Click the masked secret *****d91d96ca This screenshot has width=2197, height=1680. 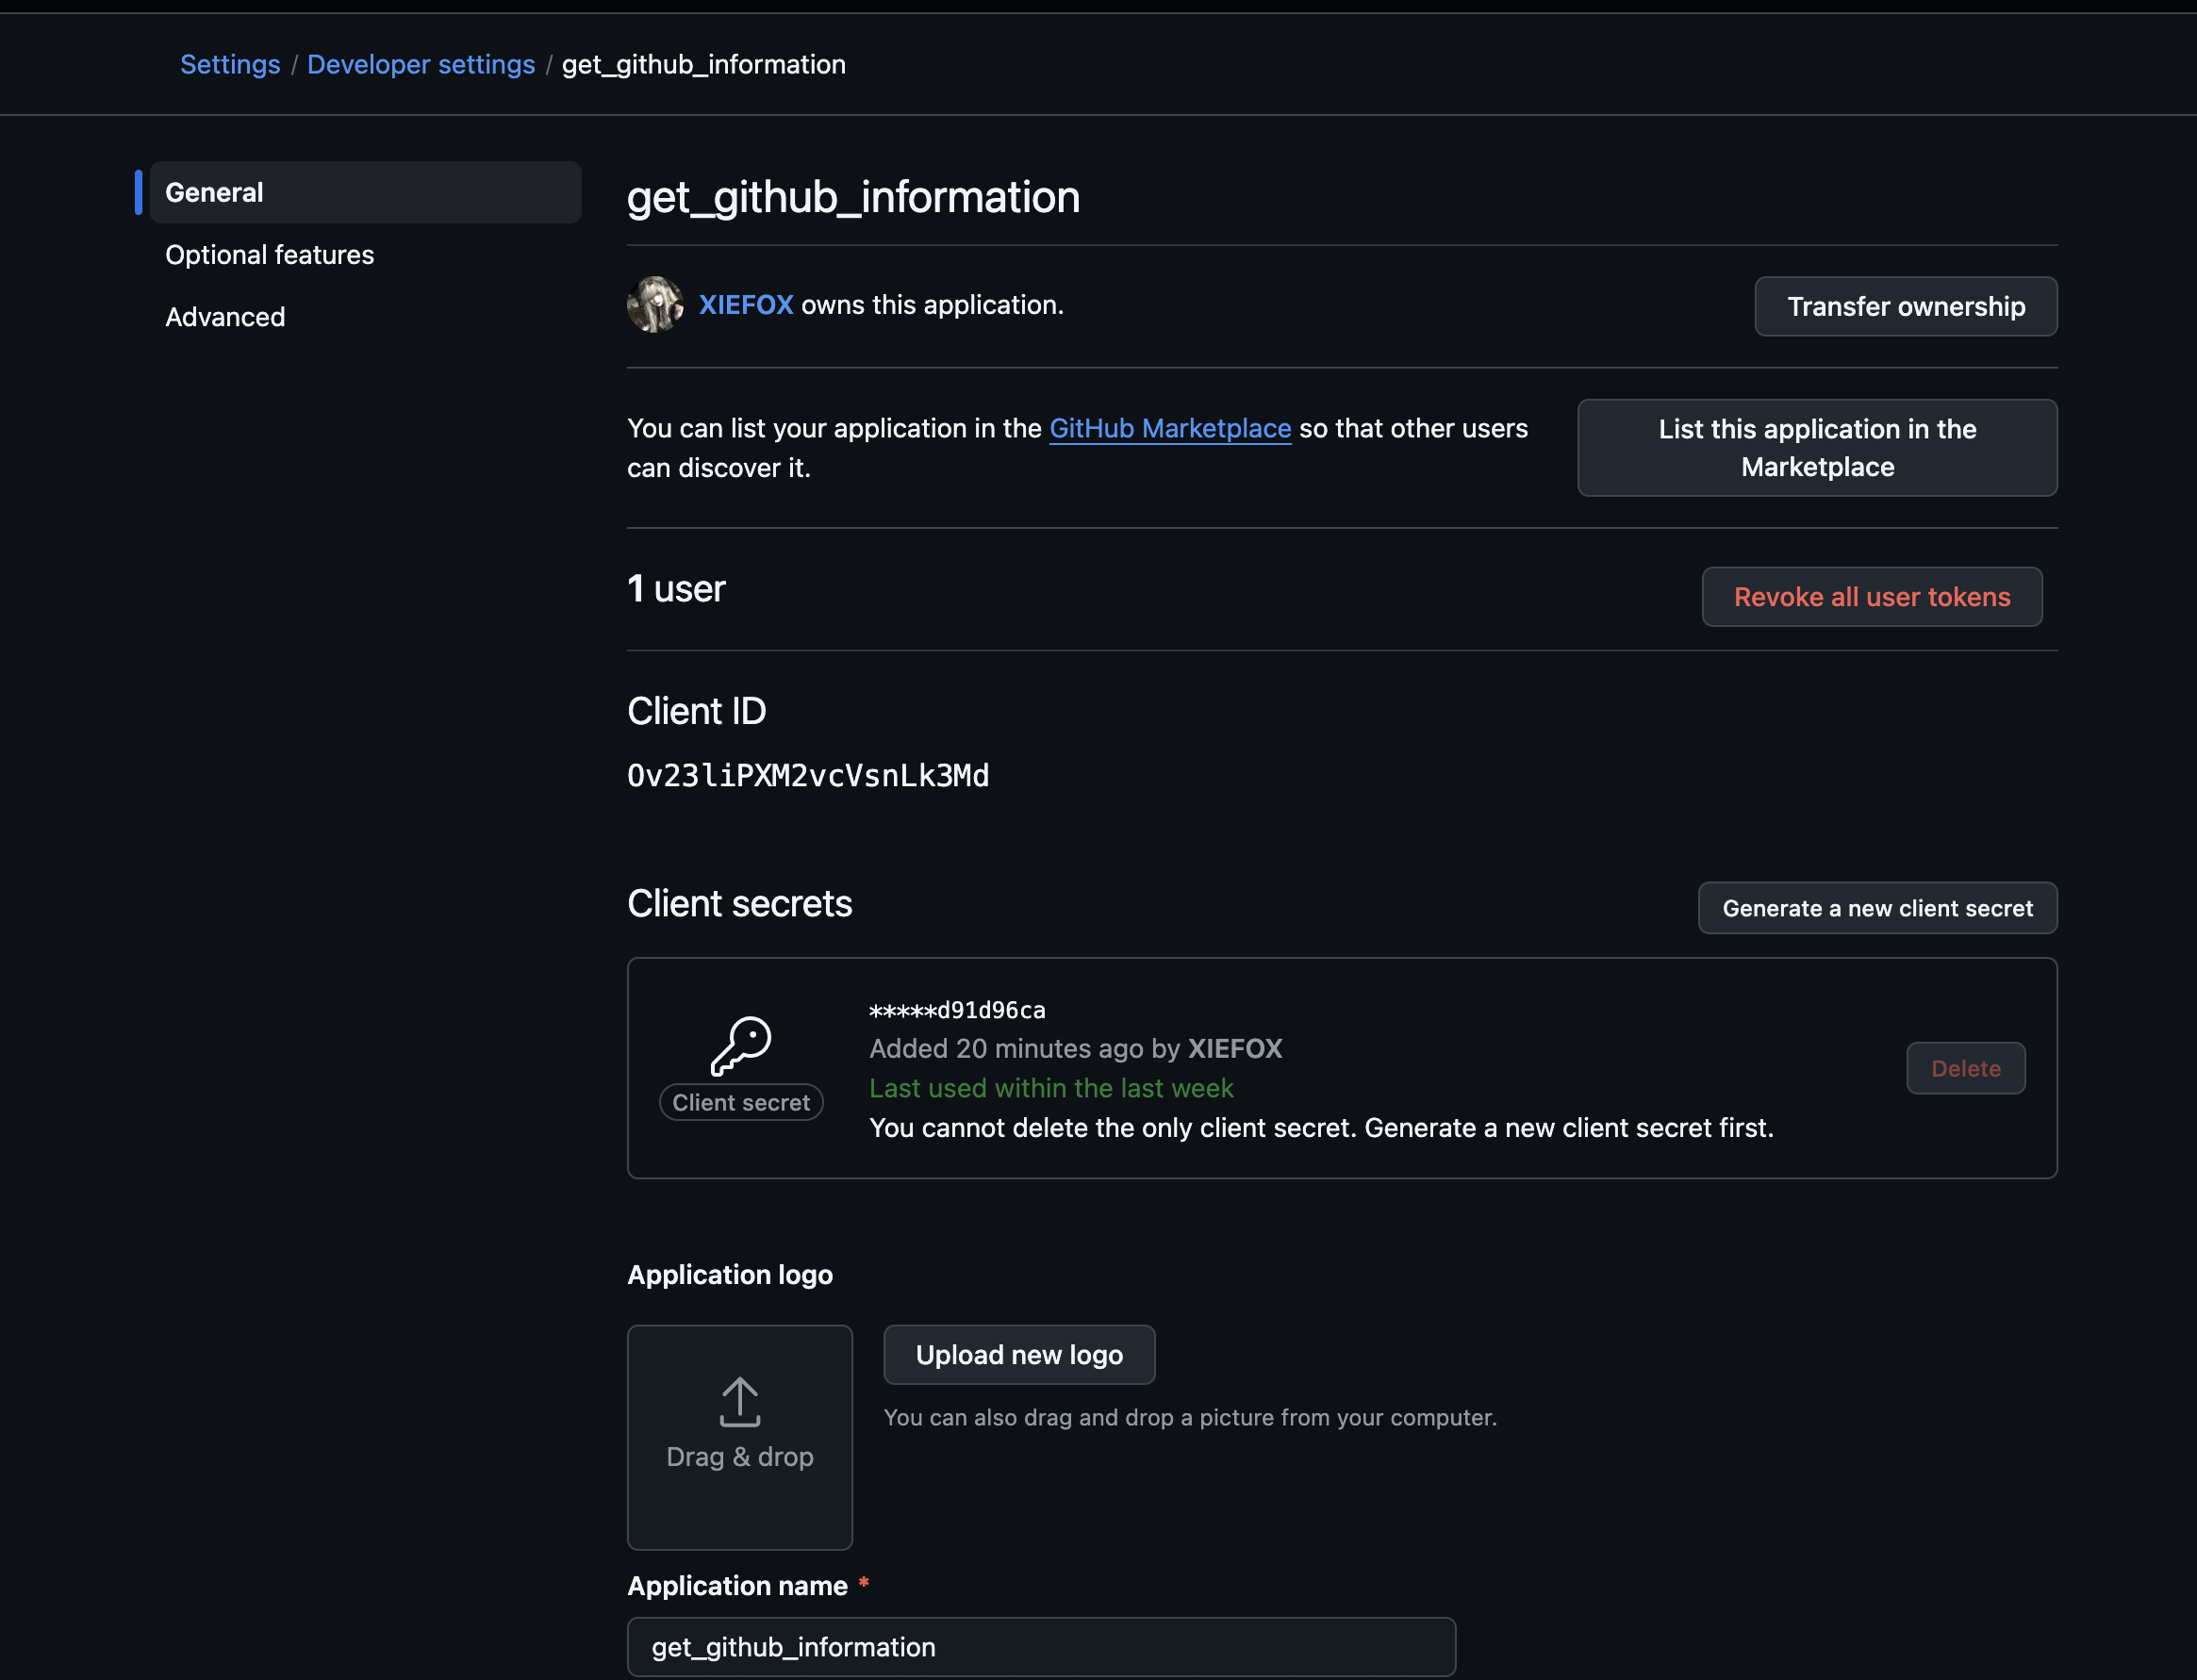point(957,1010)
